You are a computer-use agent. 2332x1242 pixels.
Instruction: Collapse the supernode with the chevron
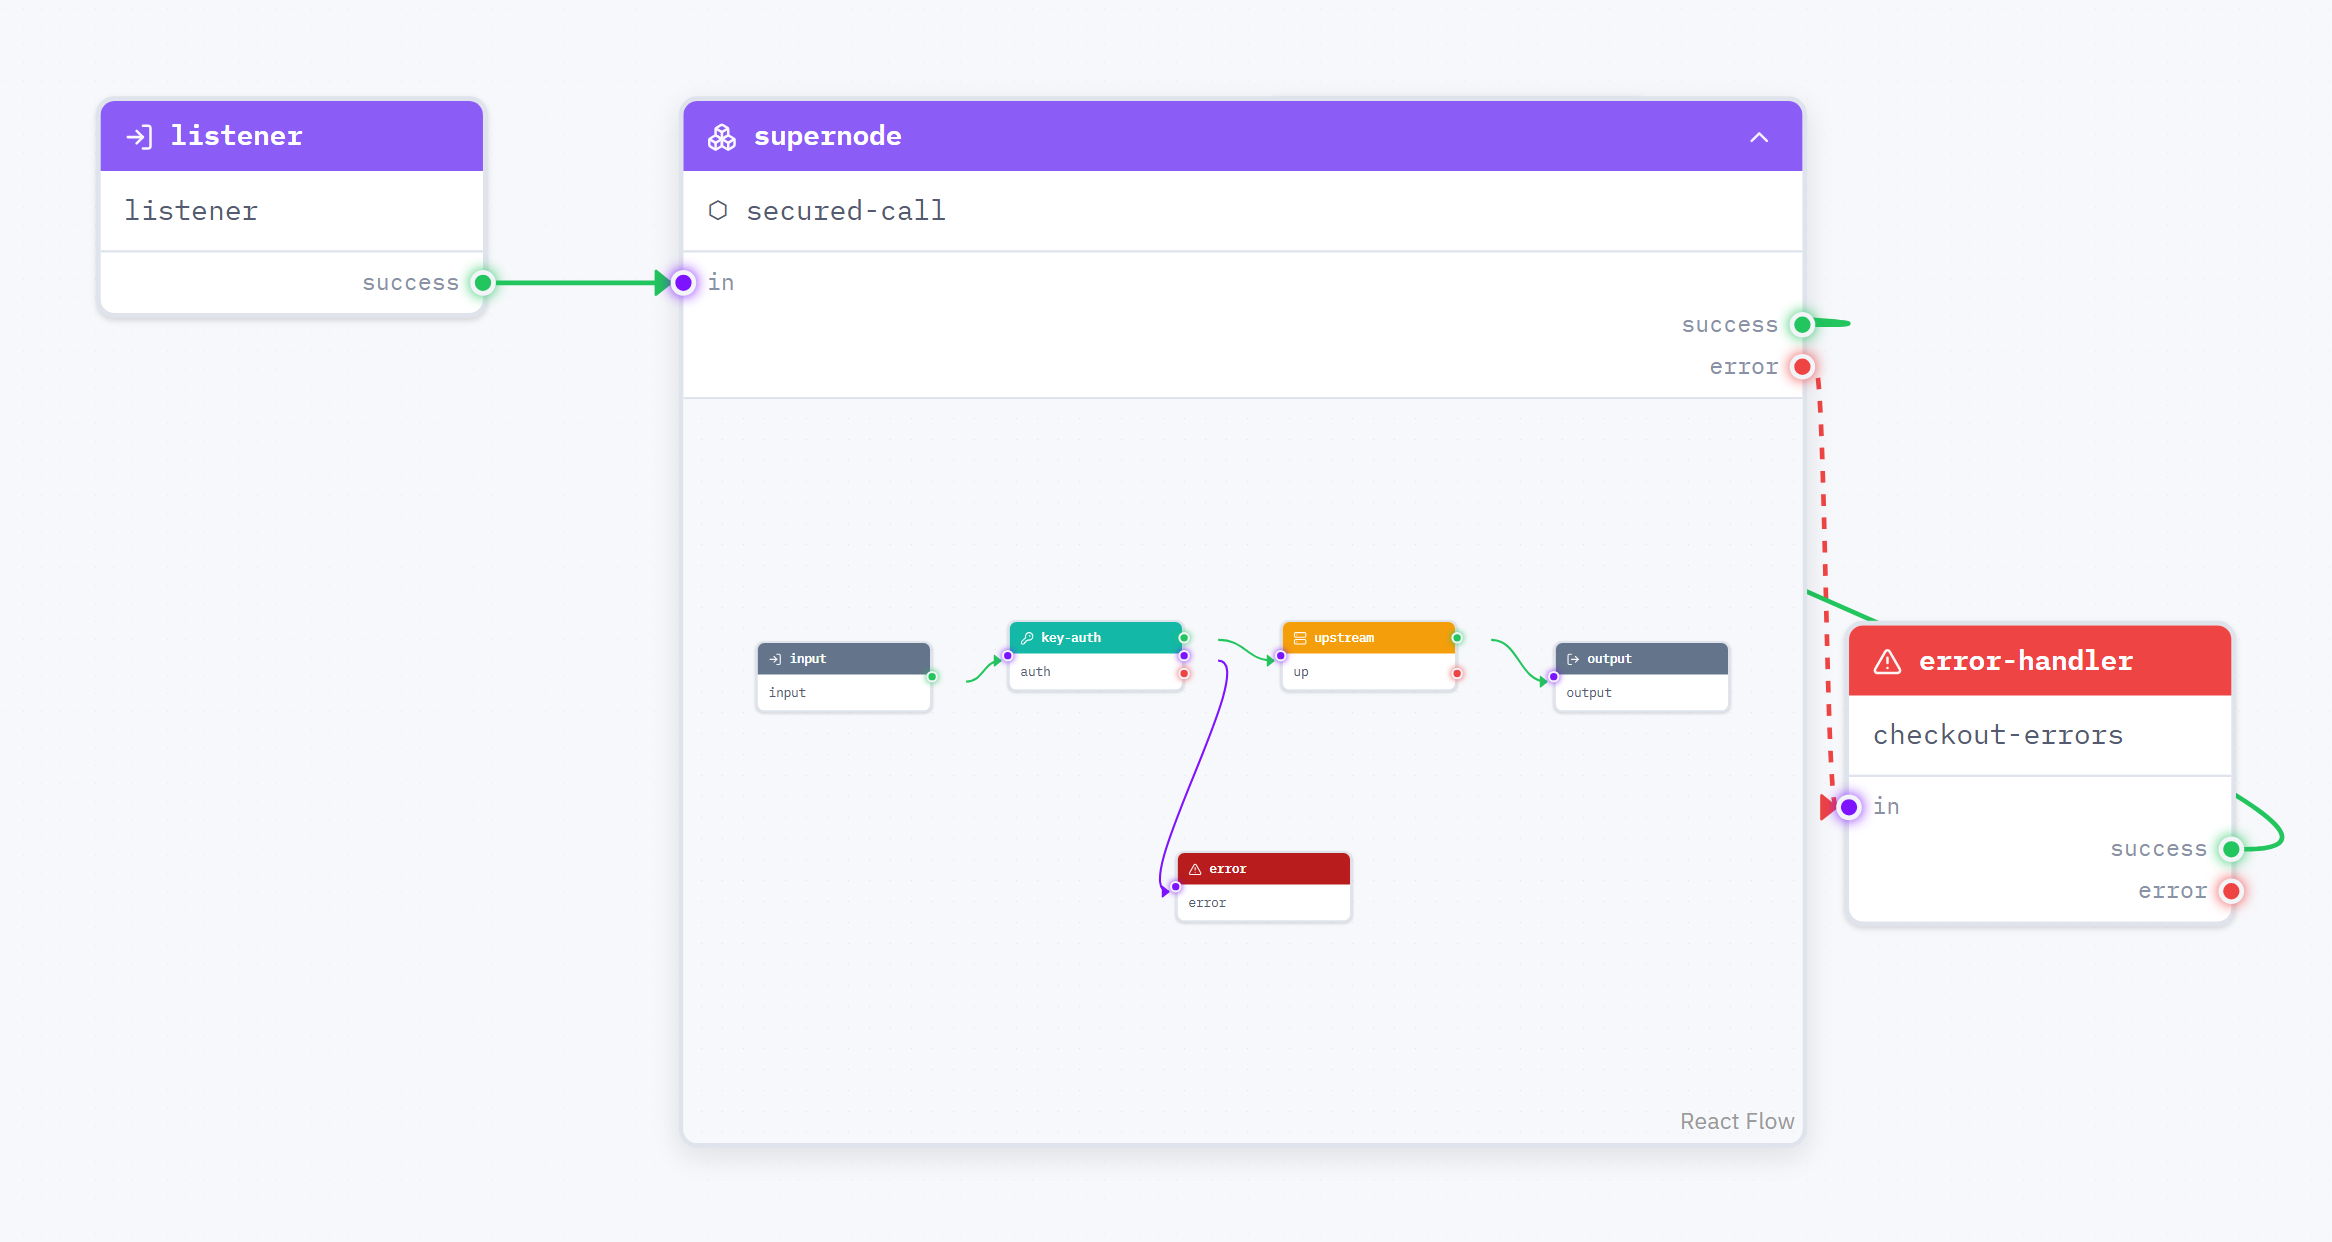pyautogui.click(x=1759, y=137)
